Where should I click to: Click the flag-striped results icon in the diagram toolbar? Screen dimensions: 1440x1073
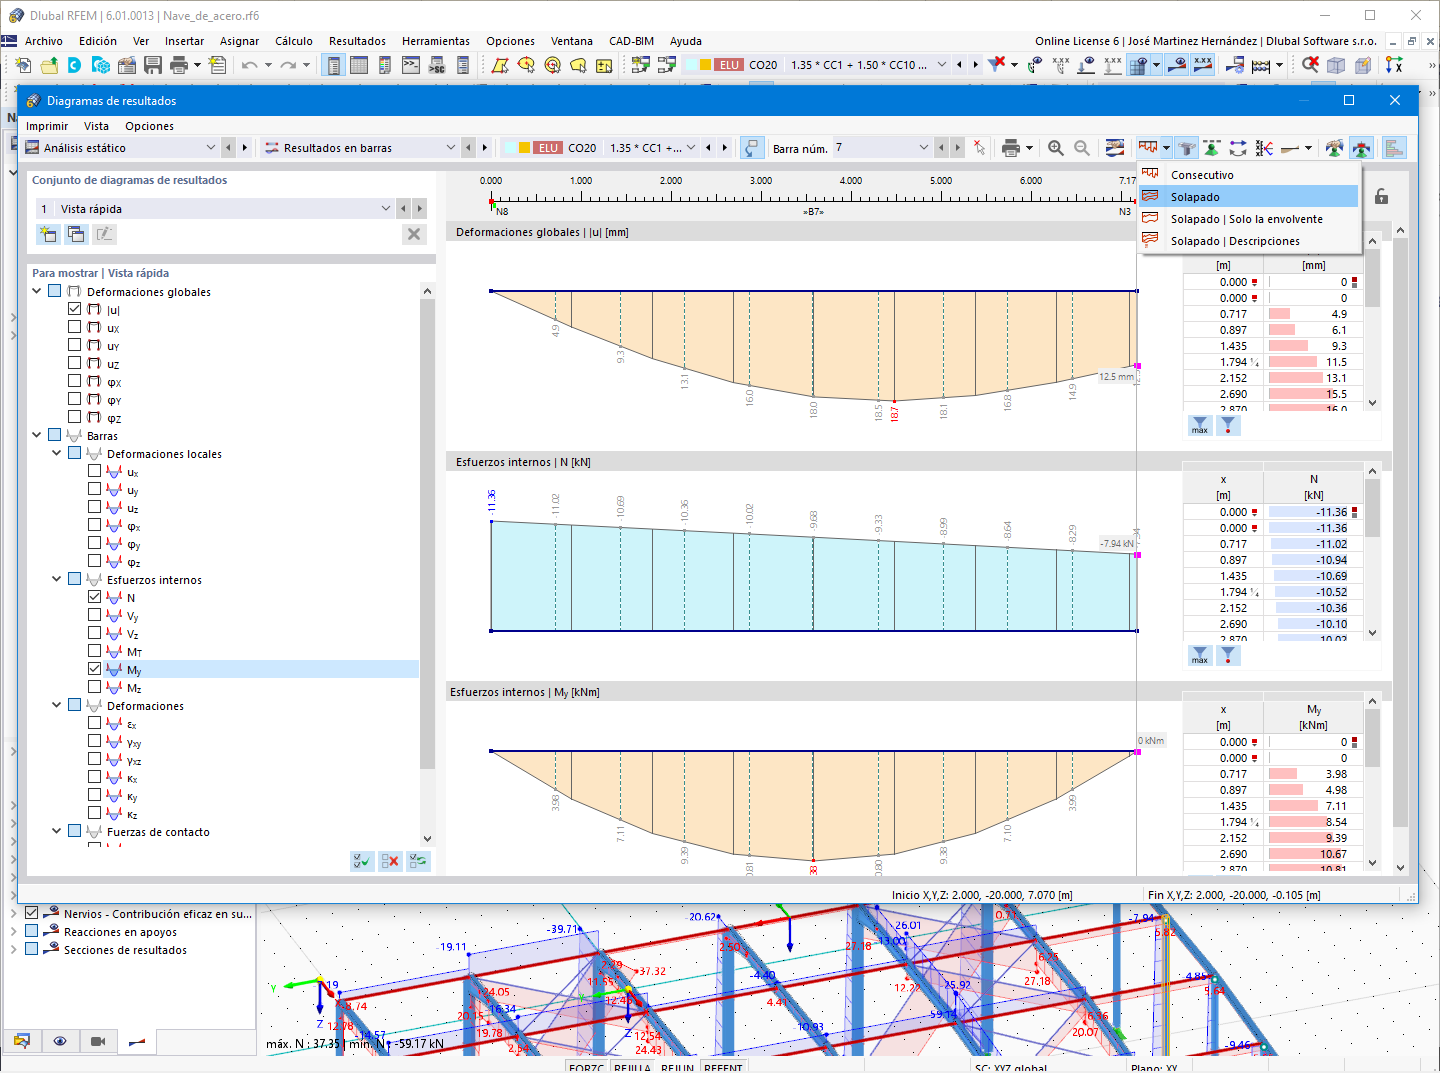tap(1115, 148)
